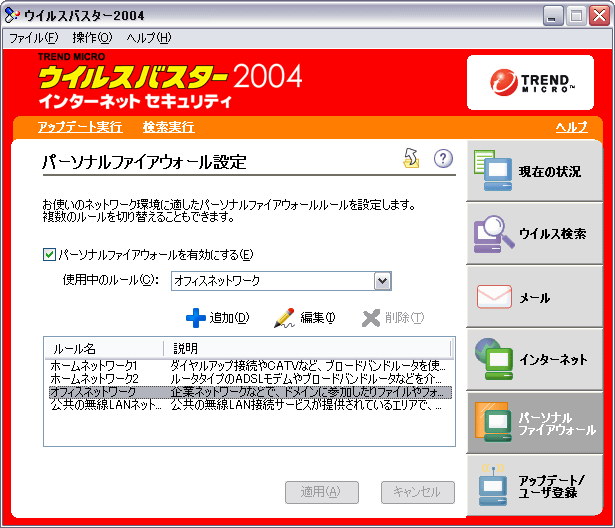
Task: Click the ルール名 column header
Action: [x=104, y=348]
